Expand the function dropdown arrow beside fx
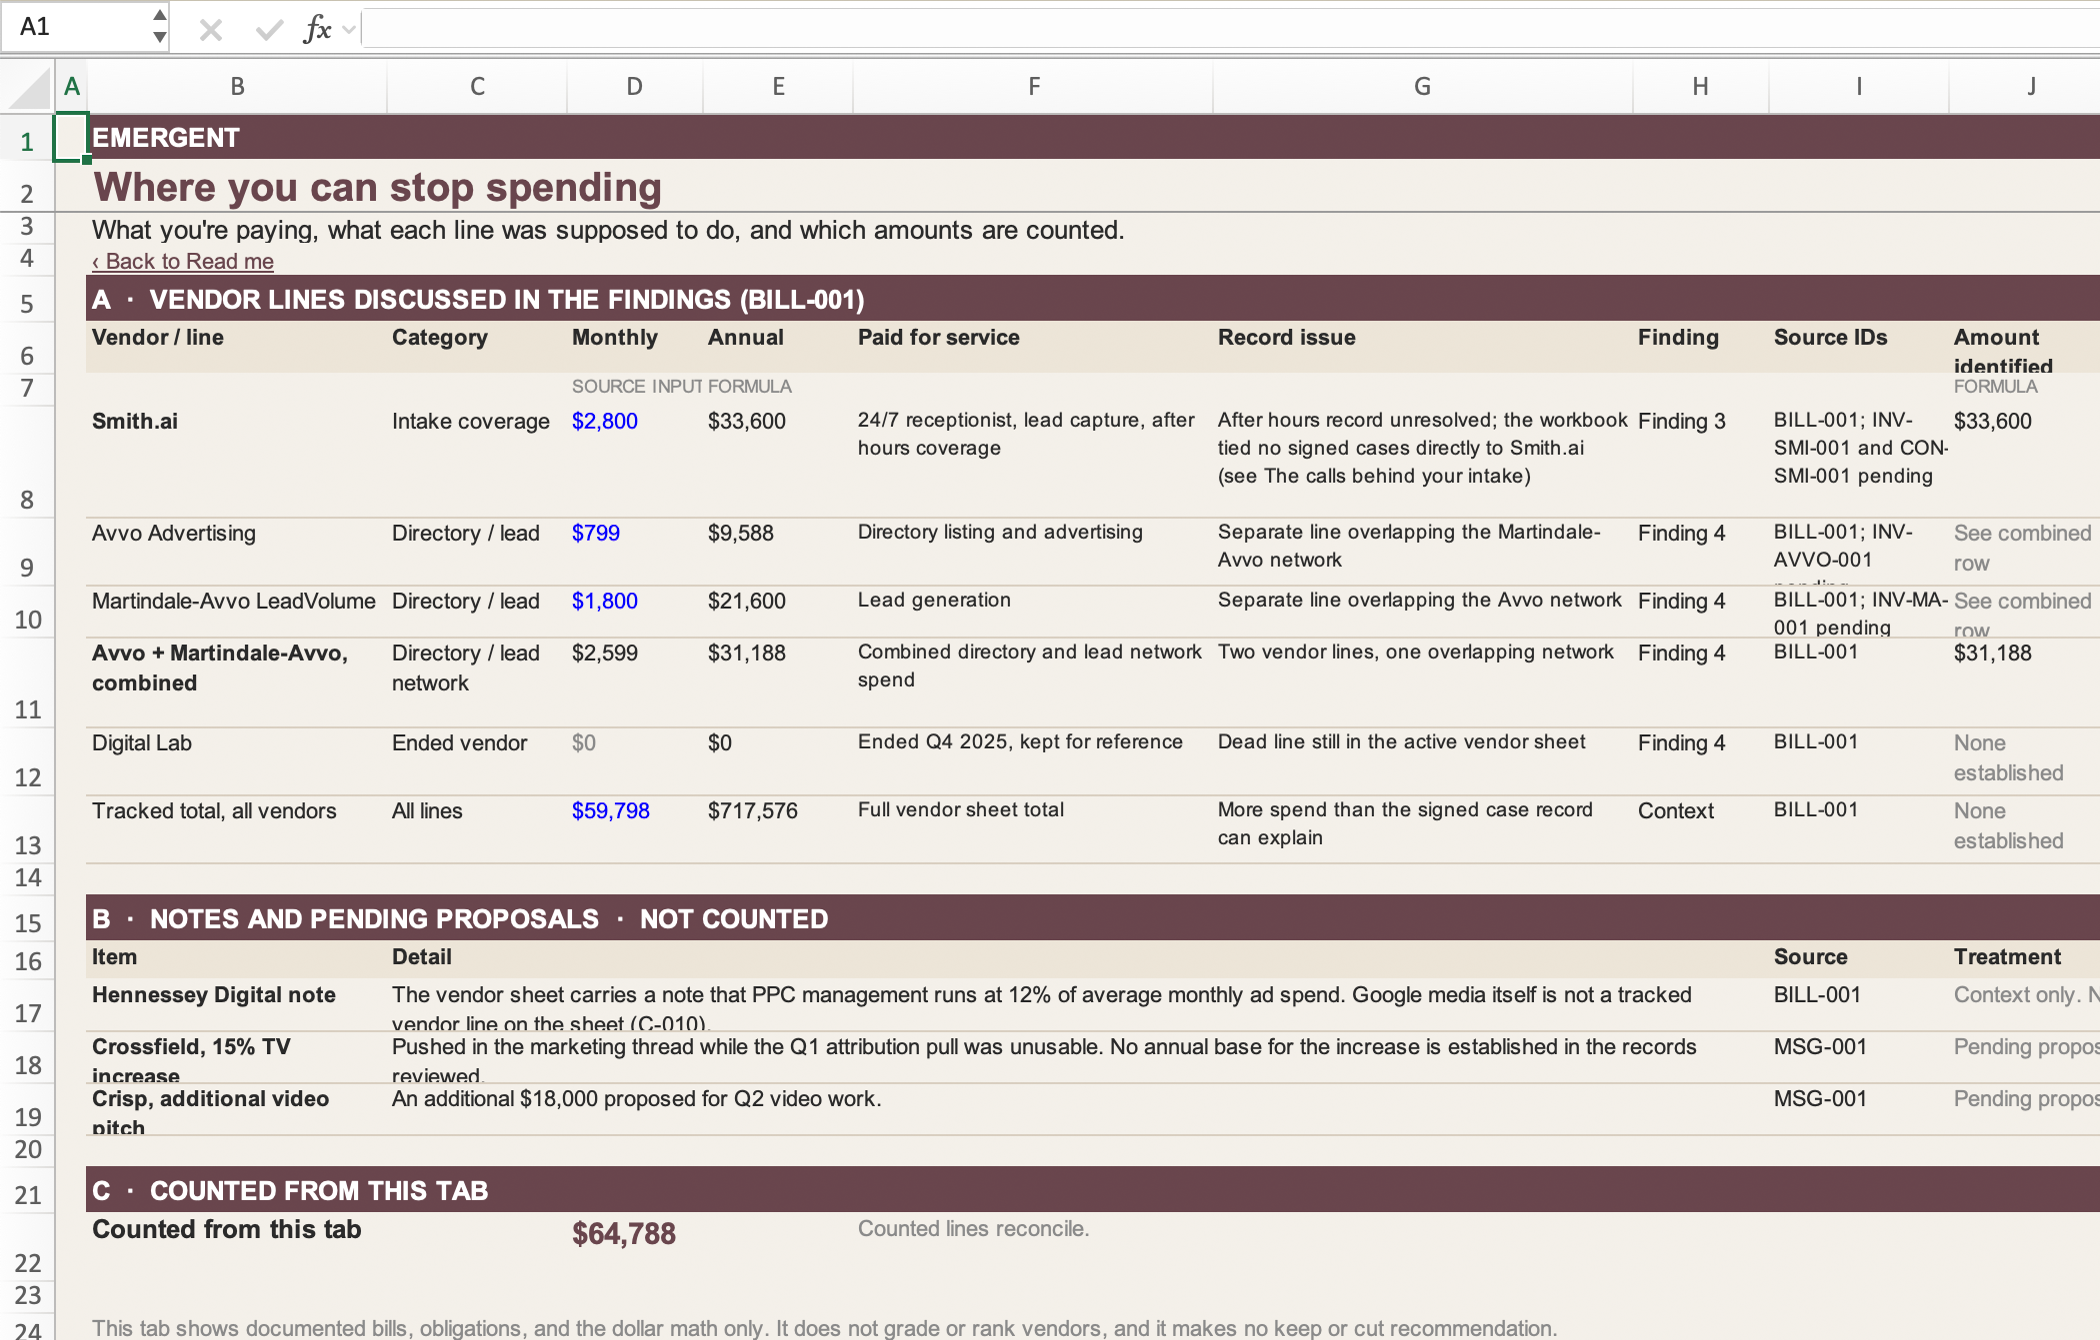The height and width of the screenshot is (1340, 2100). (x=349, y=30)
